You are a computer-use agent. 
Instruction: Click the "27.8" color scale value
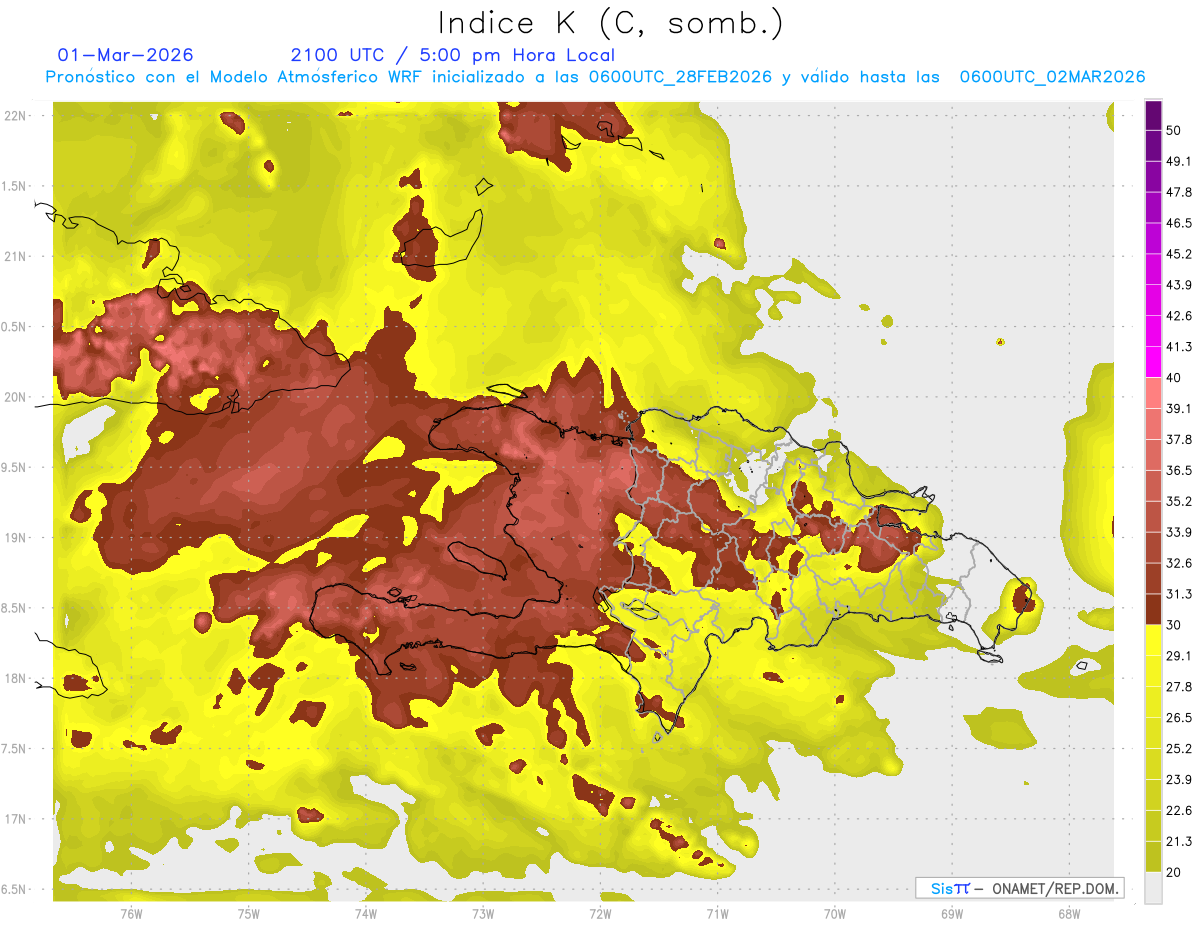click(x=1179, y=687)
